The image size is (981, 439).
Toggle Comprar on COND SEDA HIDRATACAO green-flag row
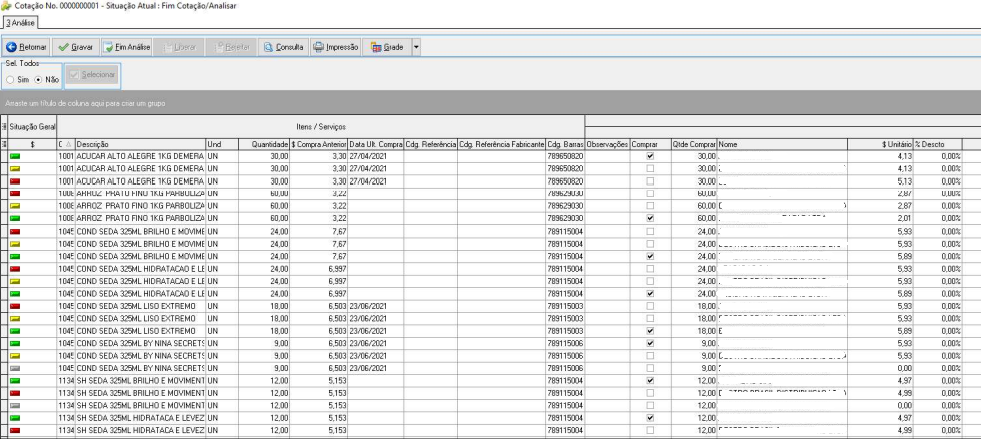(x=651, y=293)
